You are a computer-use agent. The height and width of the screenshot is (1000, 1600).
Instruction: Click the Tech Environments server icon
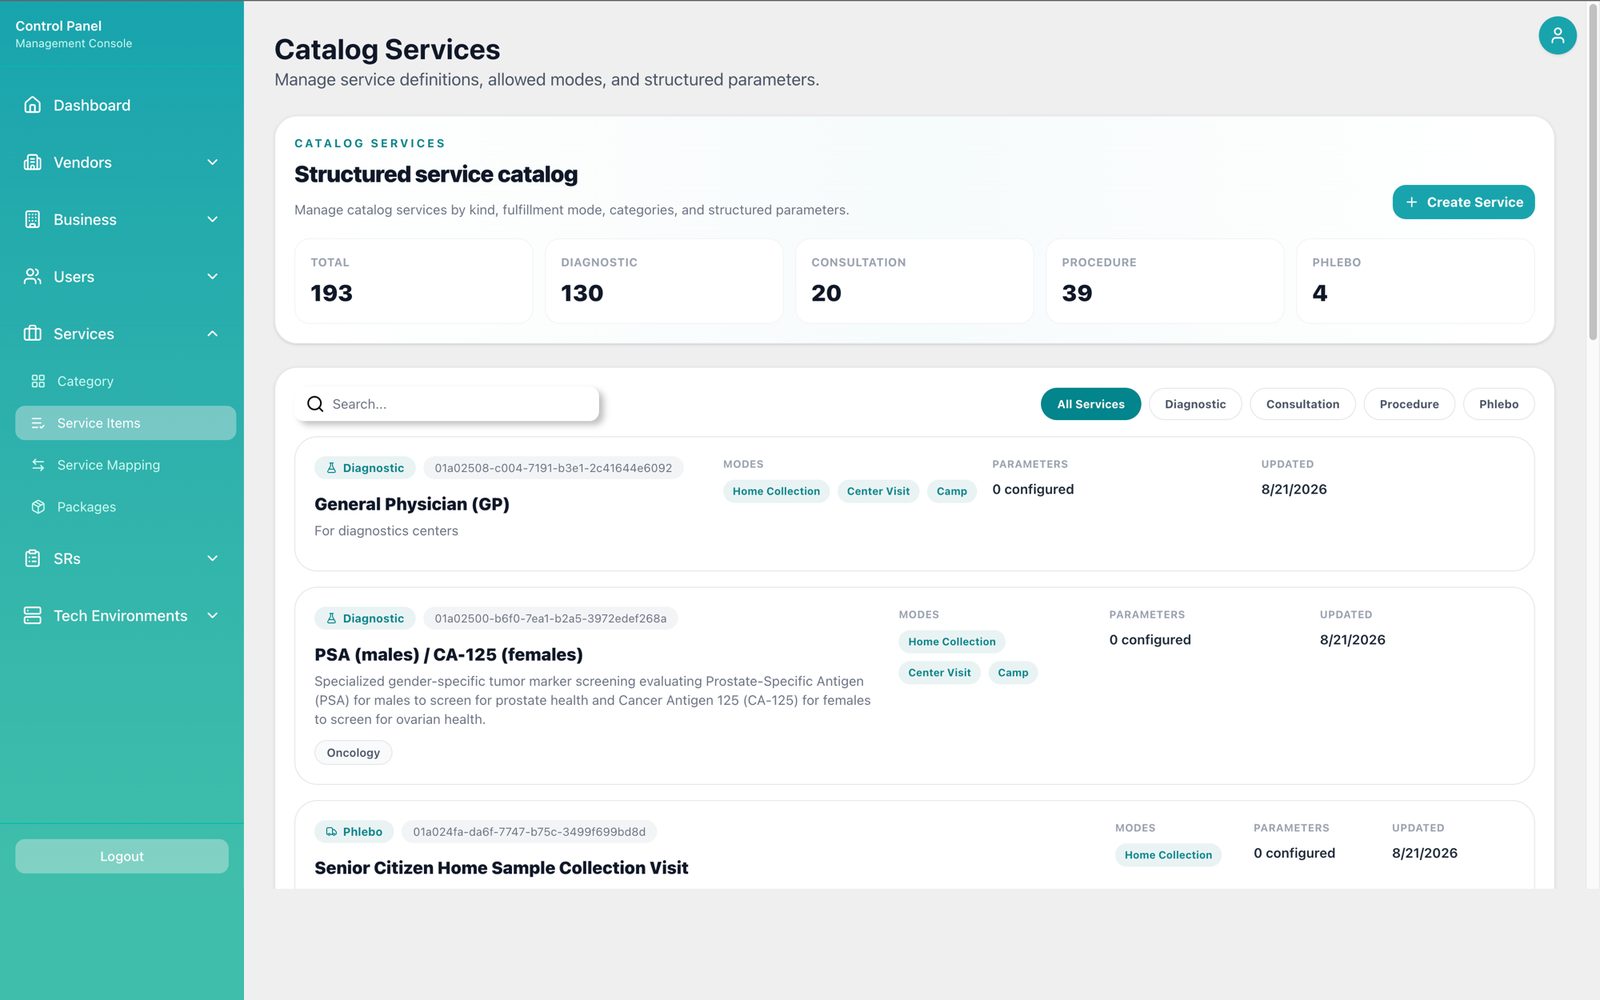coord(33,615)
